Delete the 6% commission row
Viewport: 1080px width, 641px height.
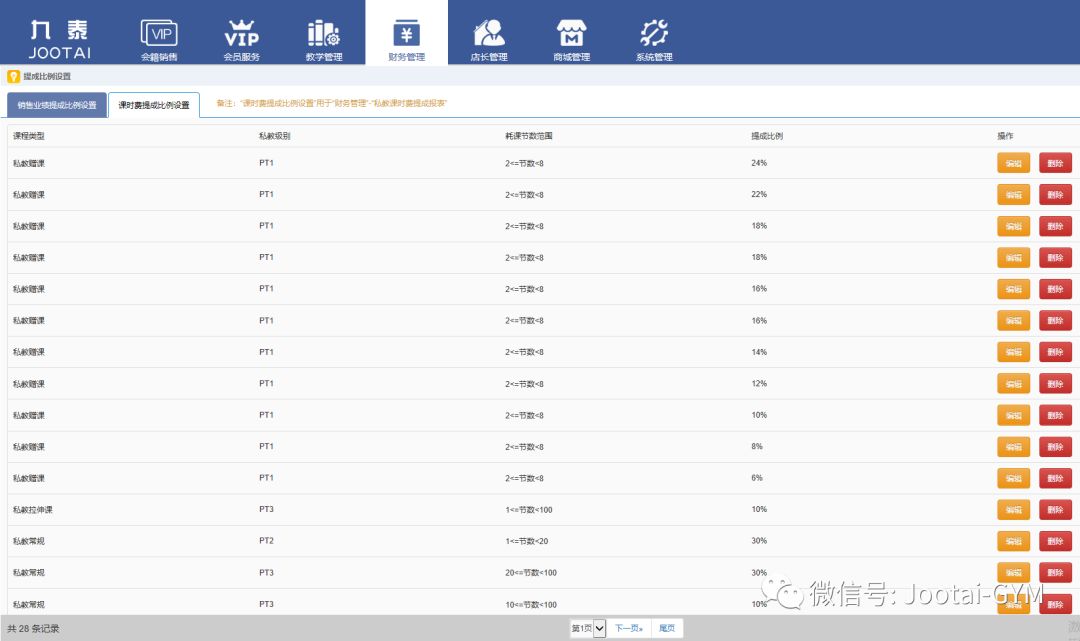[1055, 478]
